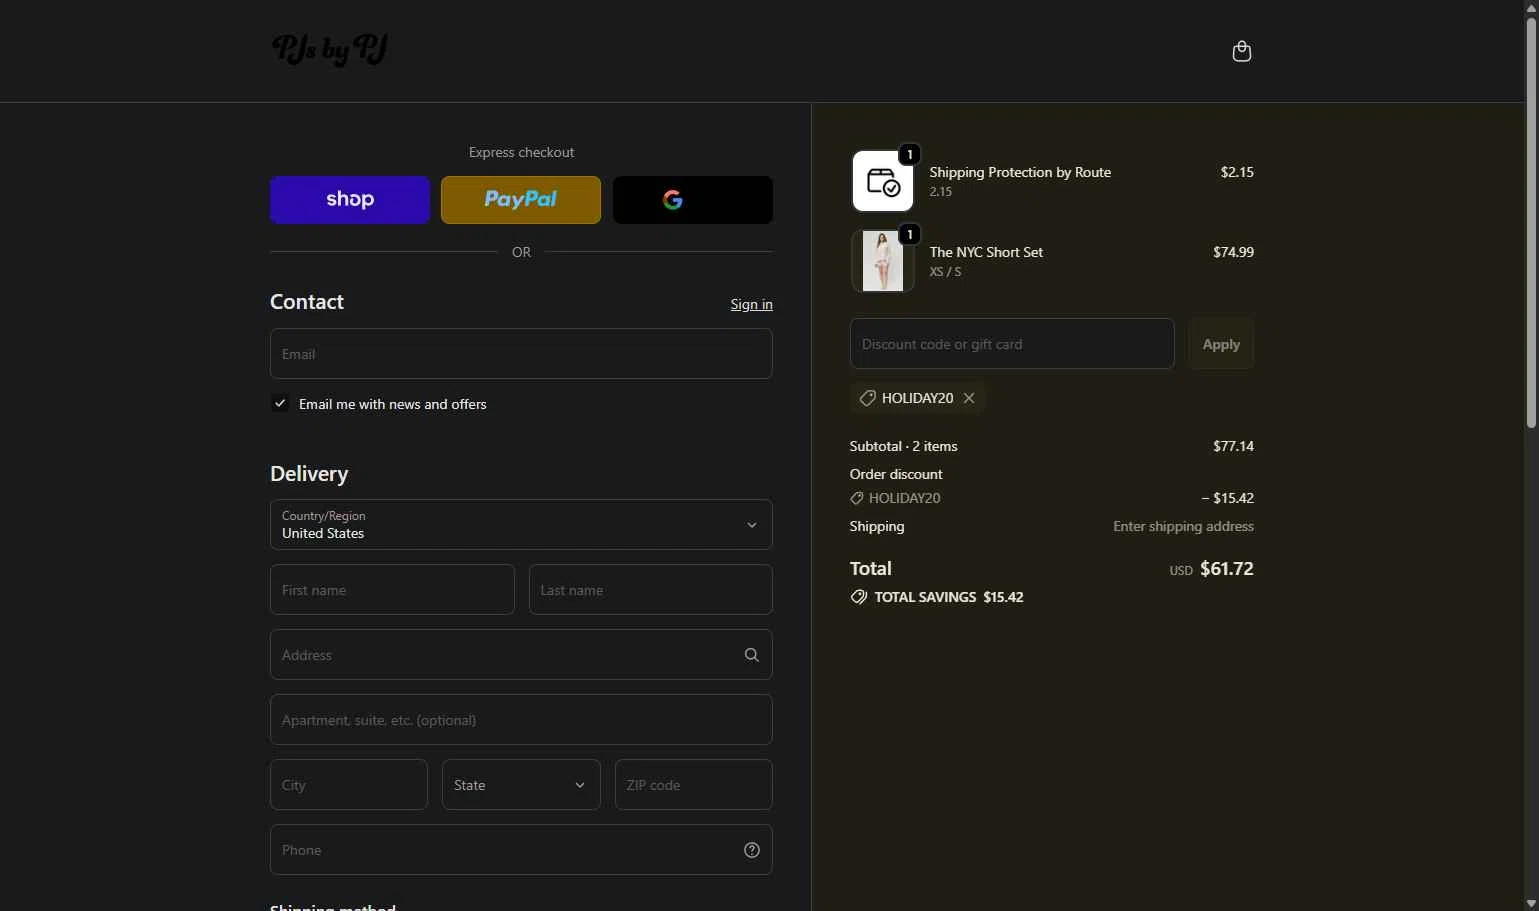Focus the Apartment, suite, etc. field
Screen dimensions: 1539x911
(x=521, y=720)
